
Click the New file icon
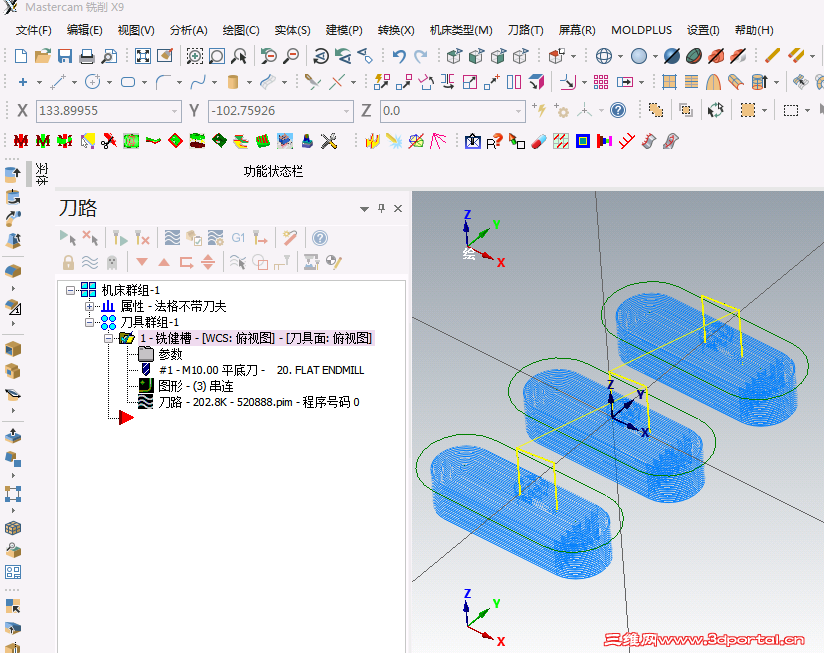(20, 56)
